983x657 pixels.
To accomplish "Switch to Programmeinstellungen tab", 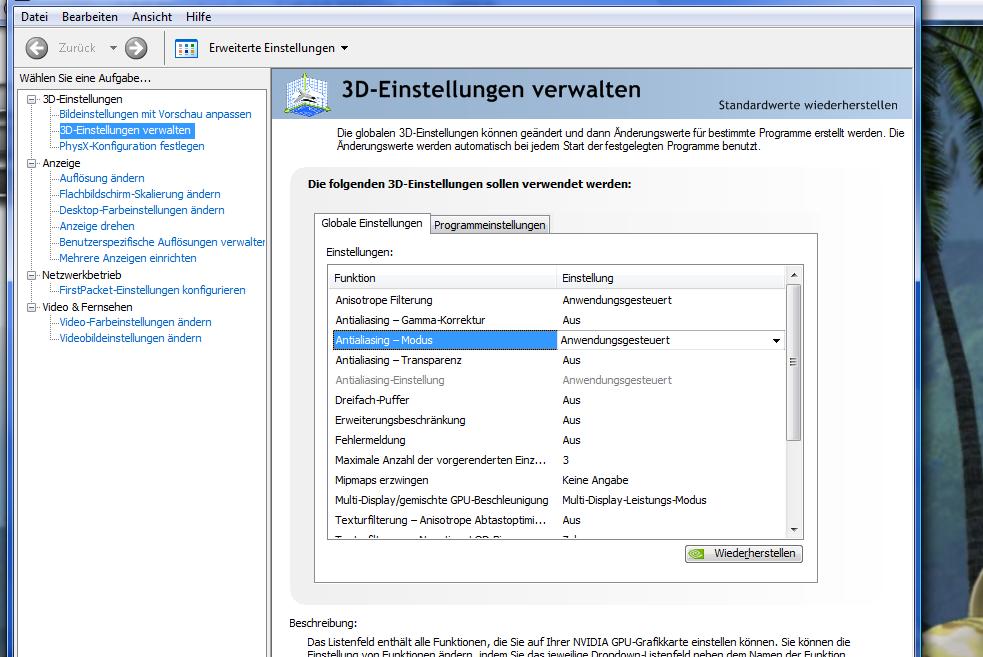I will click(x=490, y=225).
